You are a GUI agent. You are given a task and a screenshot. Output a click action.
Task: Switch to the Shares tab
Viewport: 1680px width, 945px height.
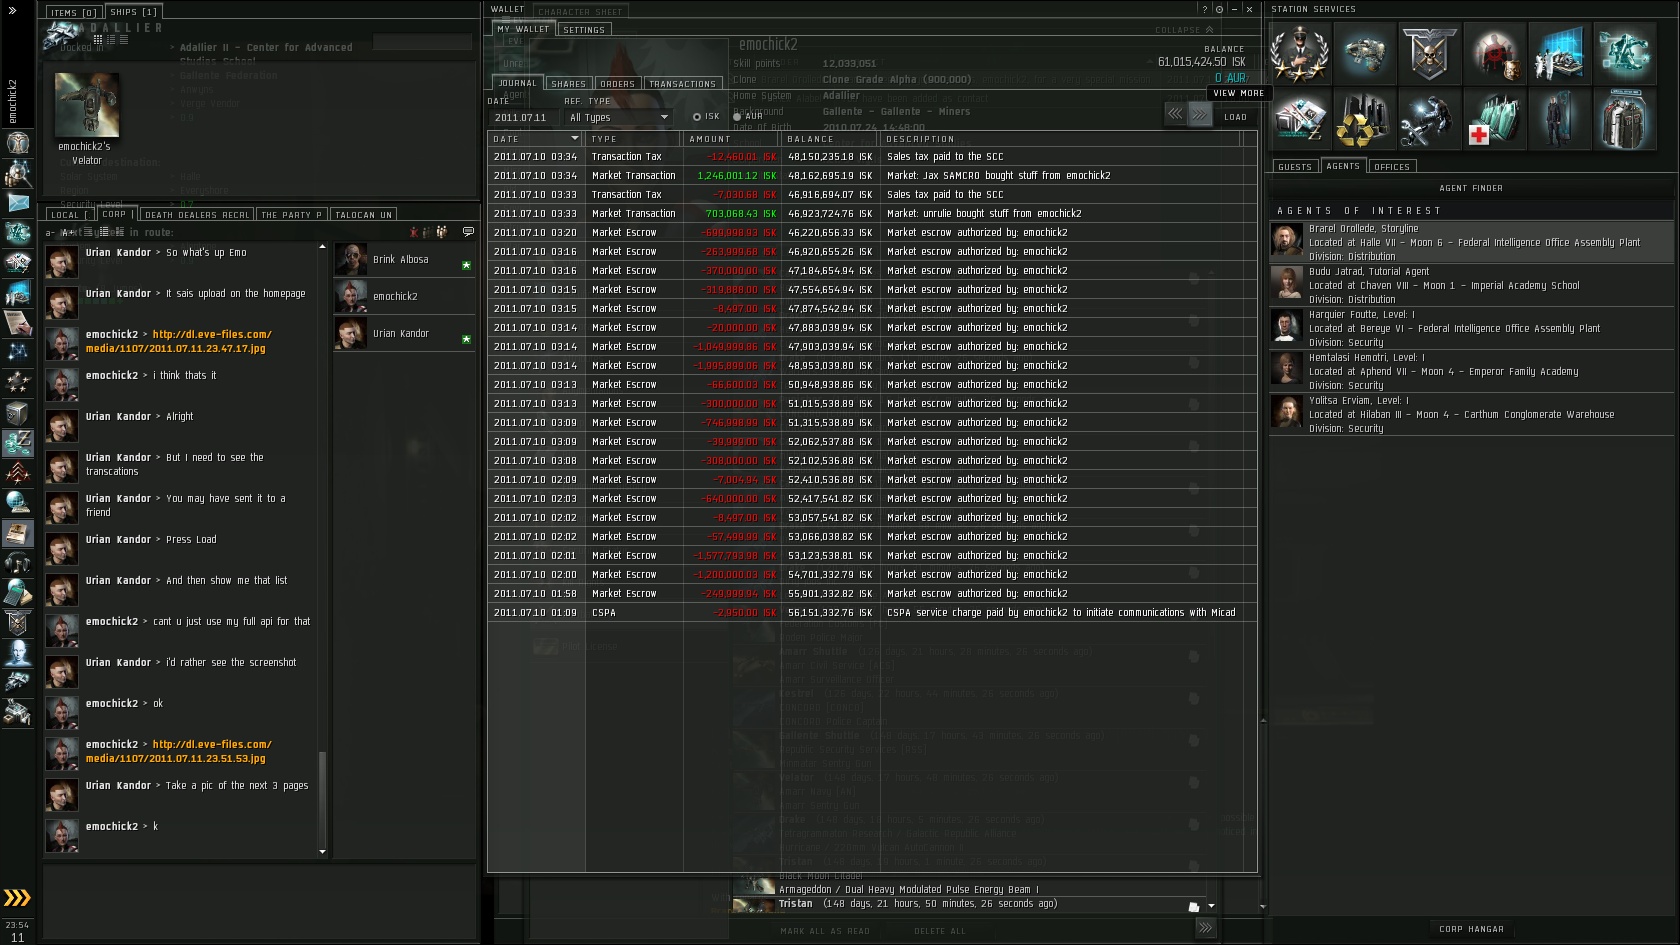click(568, 84)
